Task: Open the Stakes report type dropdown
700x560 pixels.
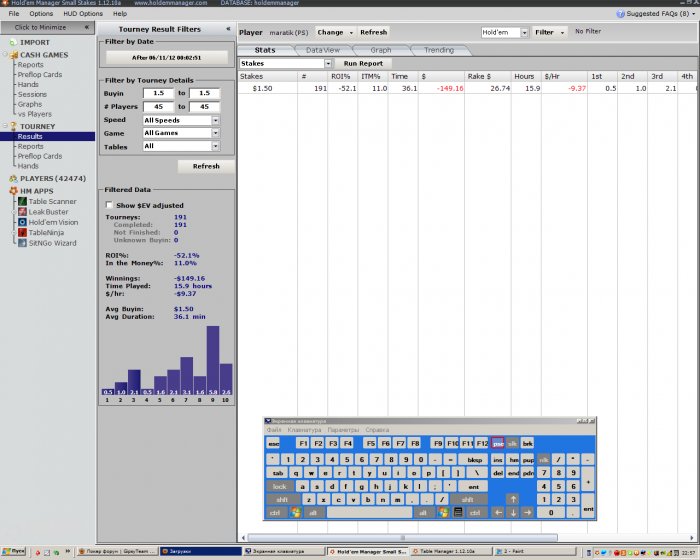Action: point(286,63)
